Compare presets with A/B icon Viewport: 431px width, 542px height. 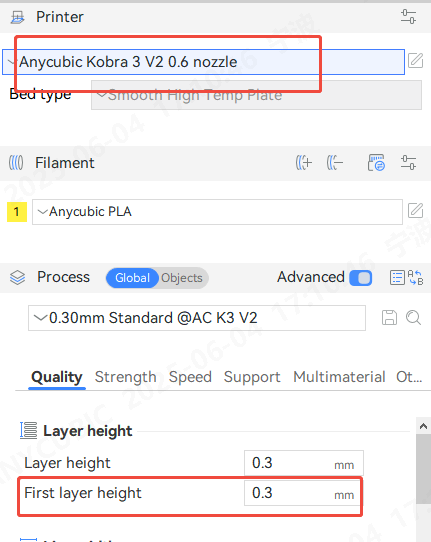click(415, 278)
